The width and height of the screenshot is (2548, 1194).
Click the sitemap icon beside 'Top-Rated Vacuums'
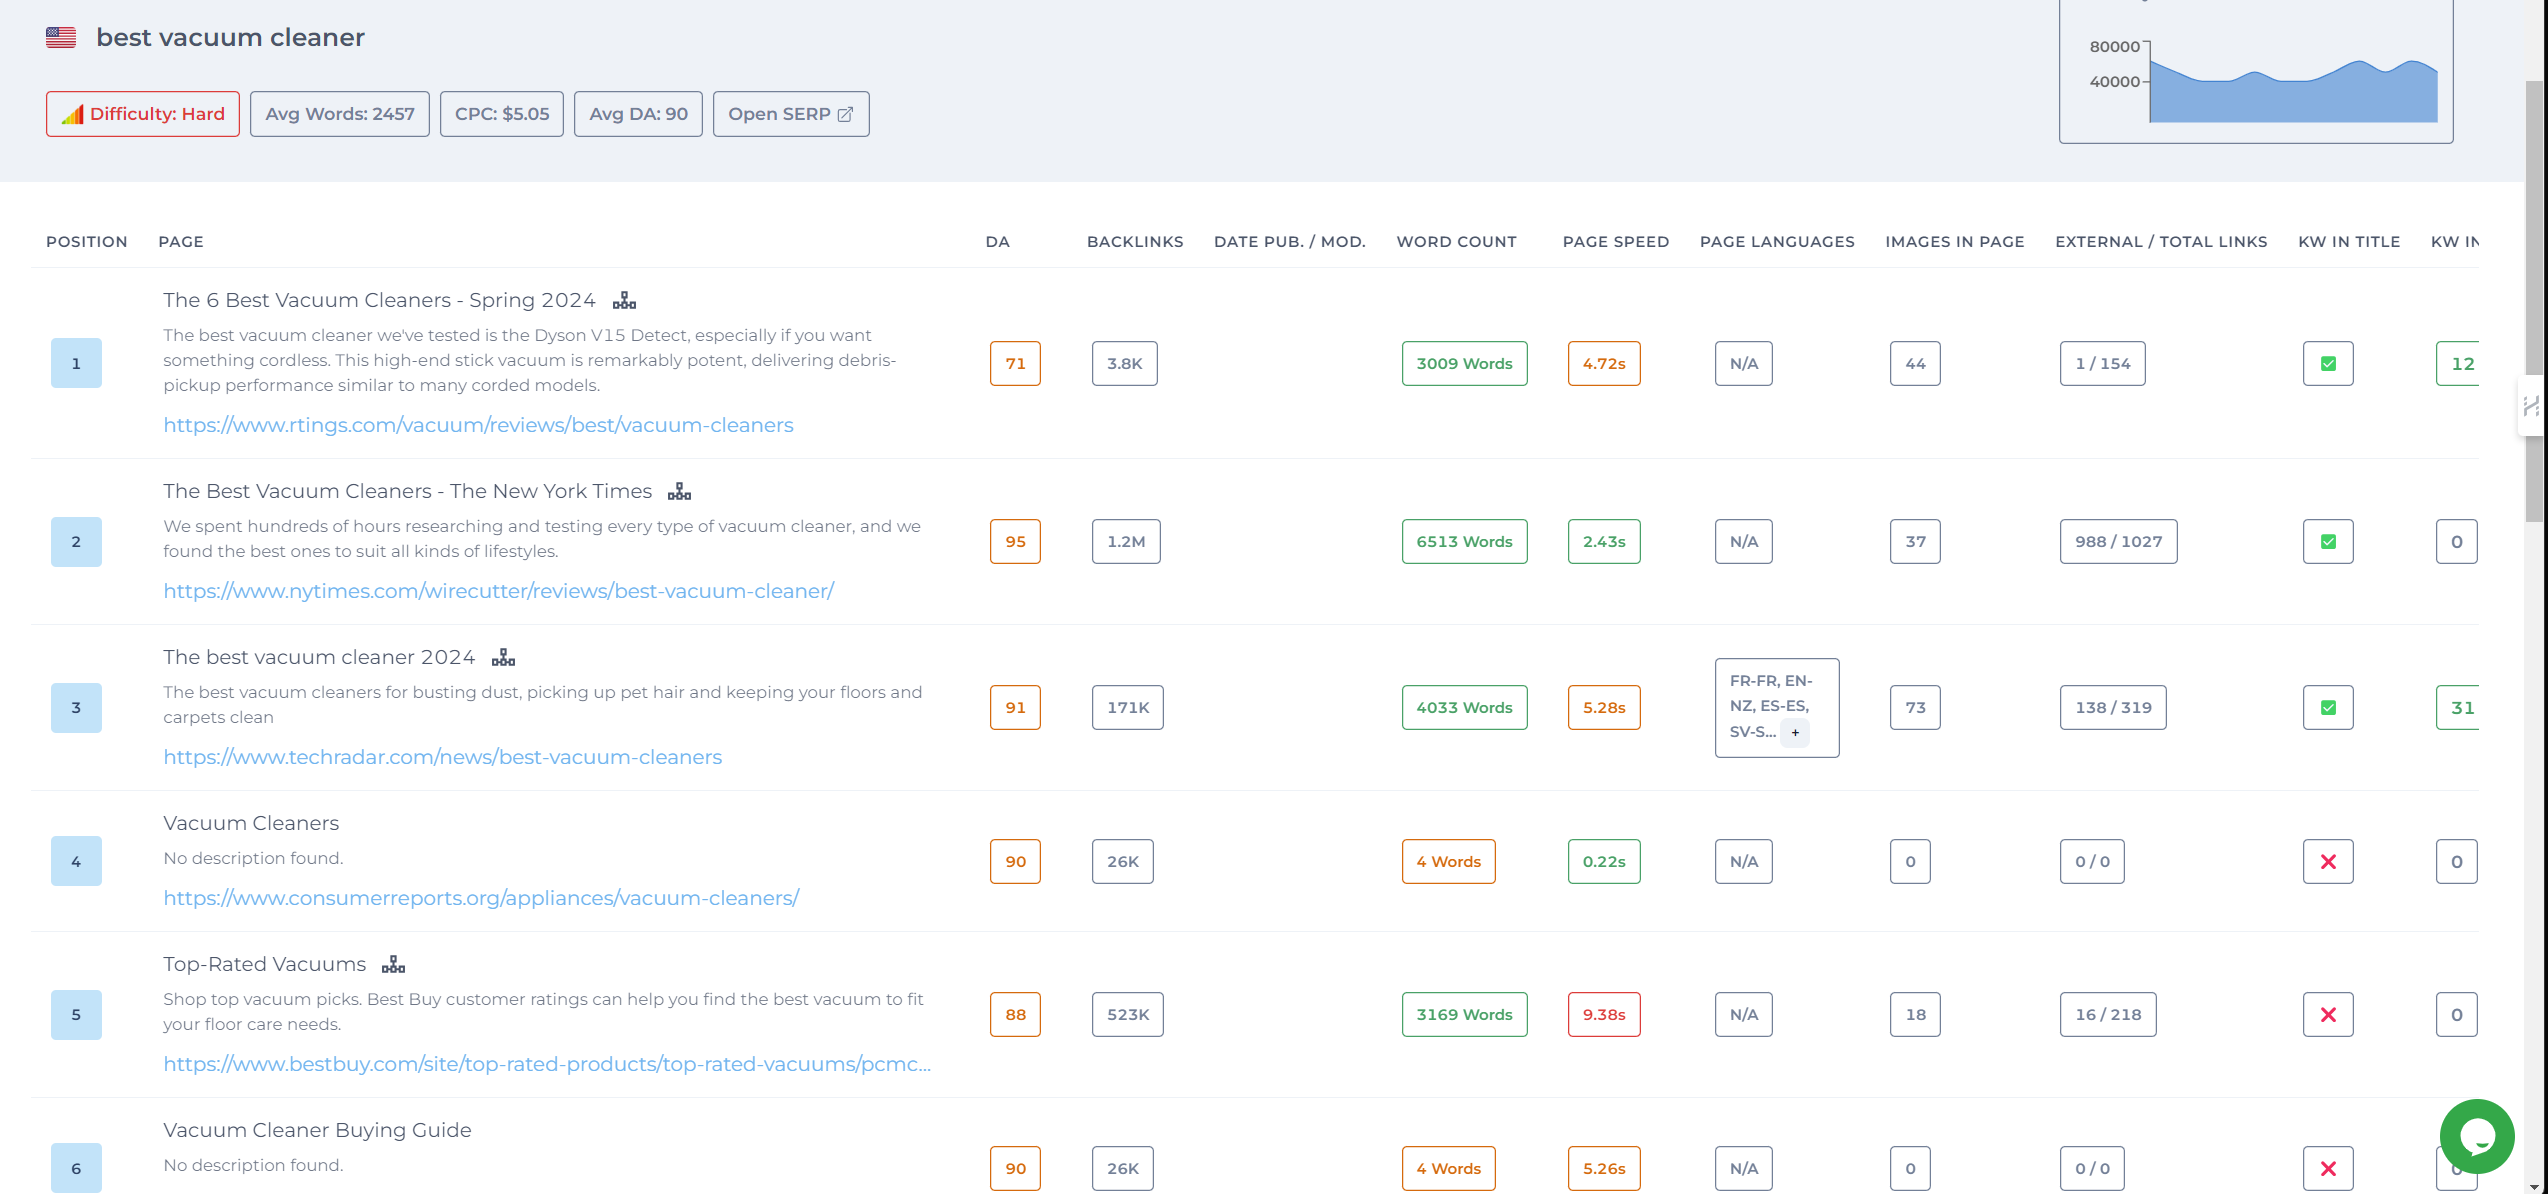(393, 963)
